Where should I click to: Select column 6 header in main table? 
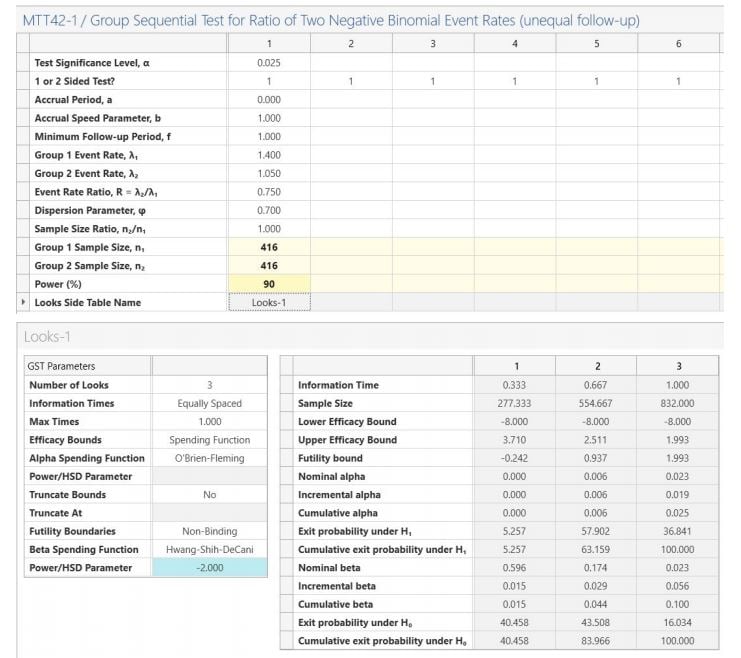click(679, 43)
